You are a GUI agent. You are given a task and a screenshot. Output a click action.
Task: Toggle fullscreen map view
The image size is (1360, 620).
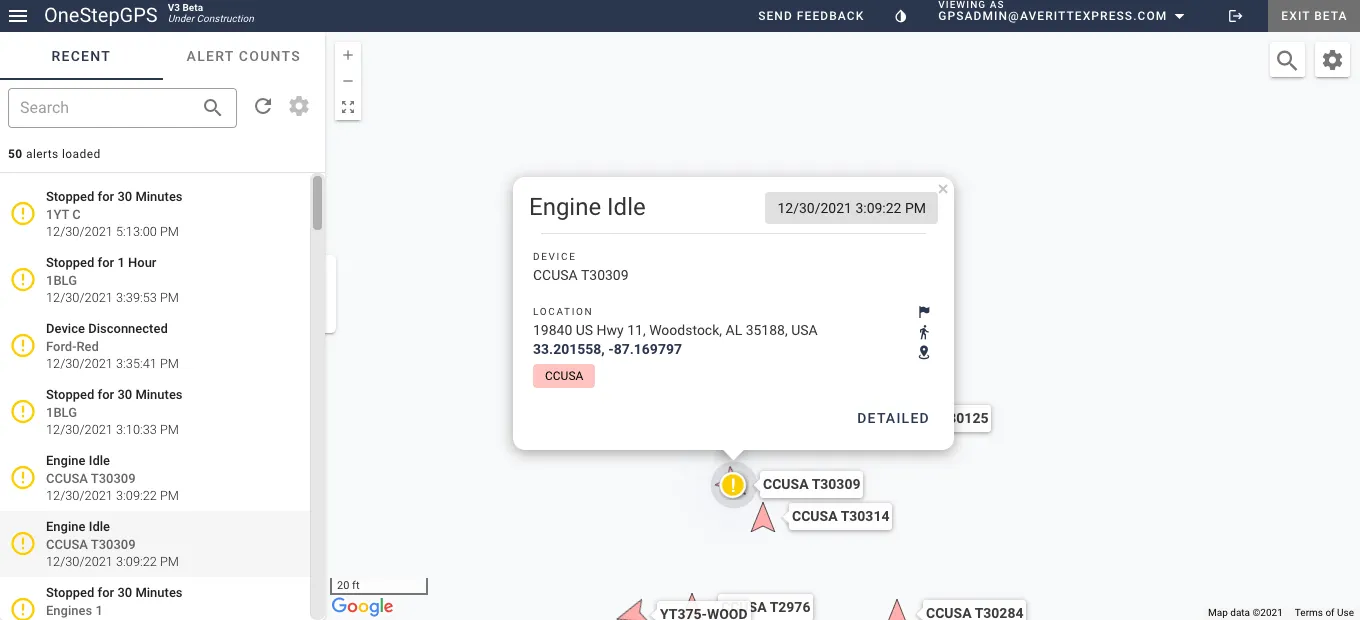348,106
